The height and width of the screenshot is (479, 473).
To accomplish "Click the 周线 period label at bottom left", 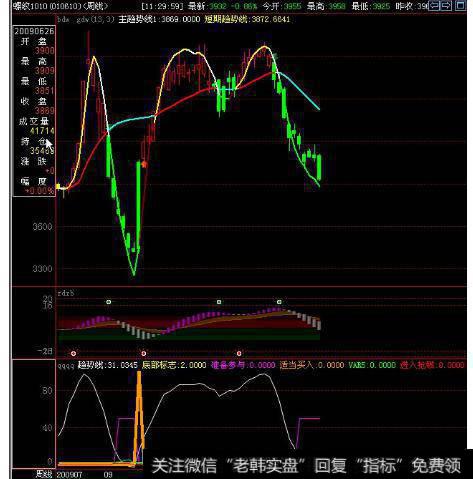I will pos(44,474).
